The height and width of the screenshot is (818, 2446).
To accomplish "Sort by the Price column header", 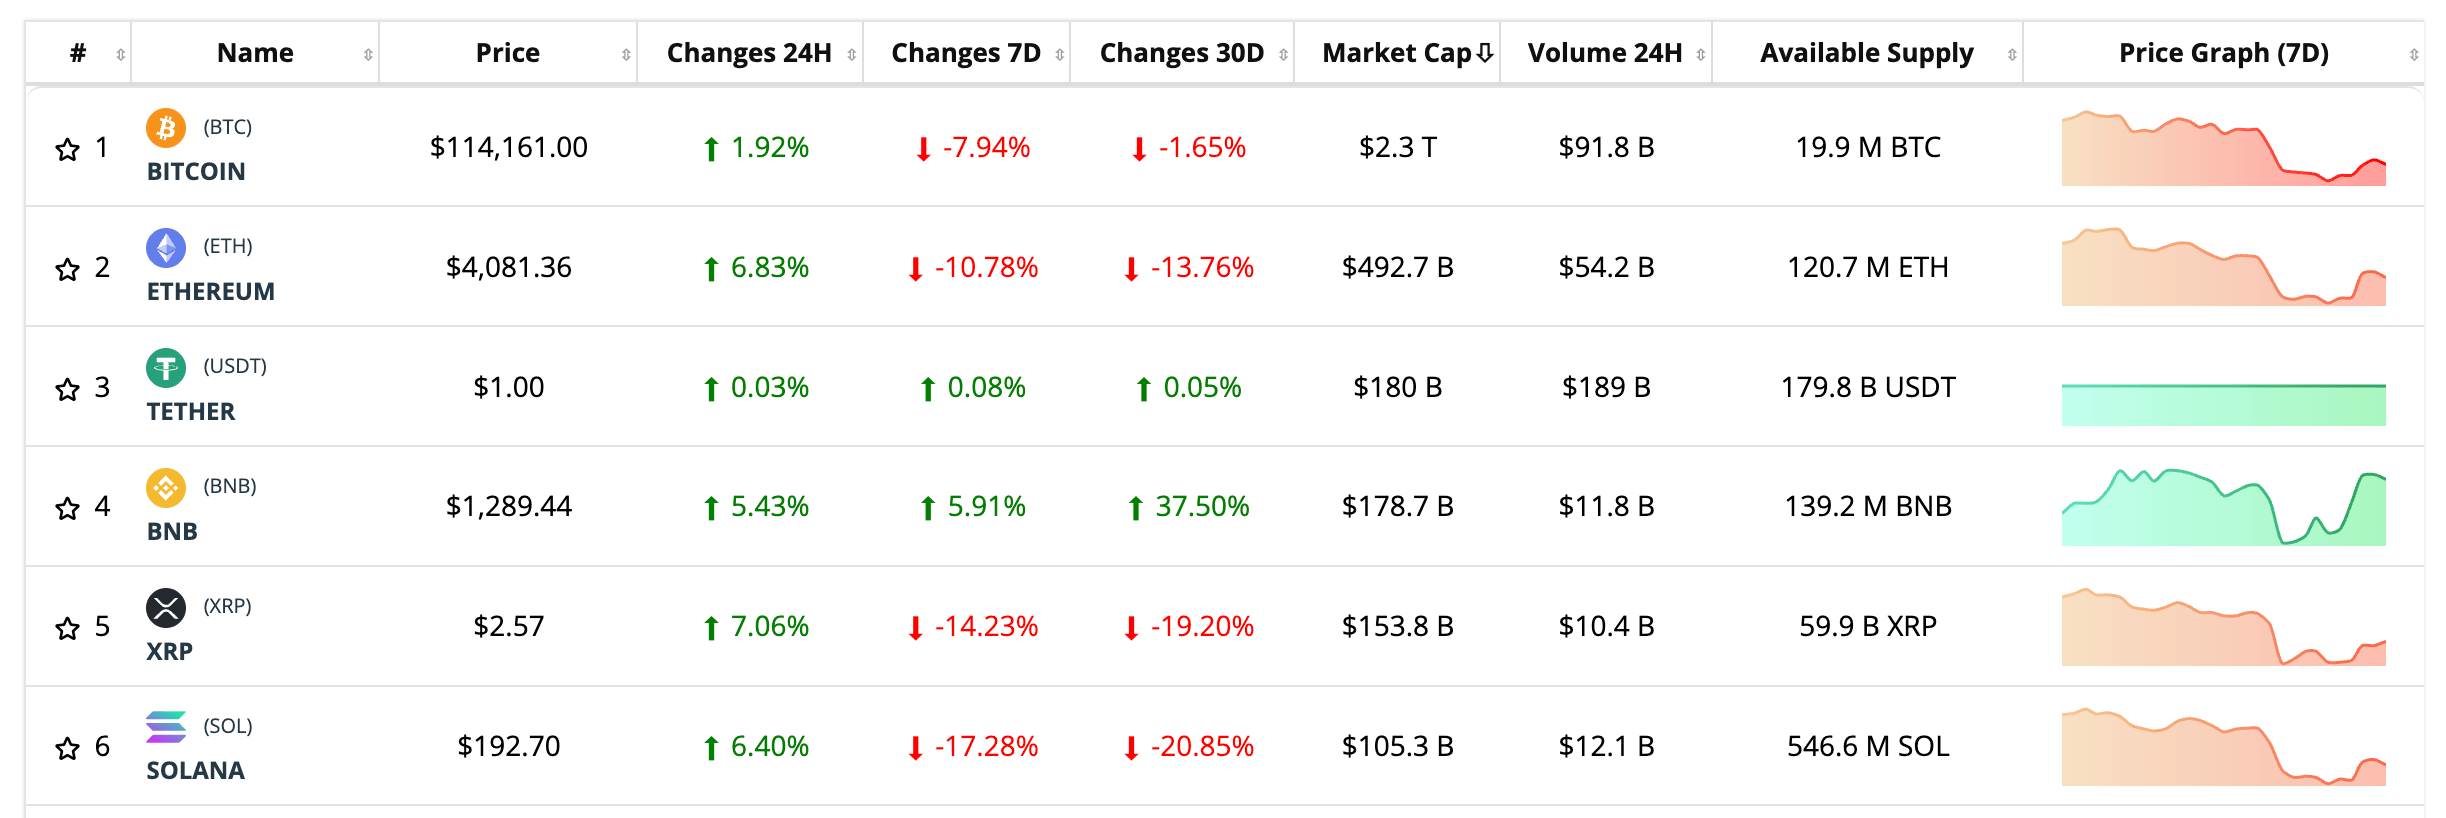I will pyautogui.click(x=507, y=53).
